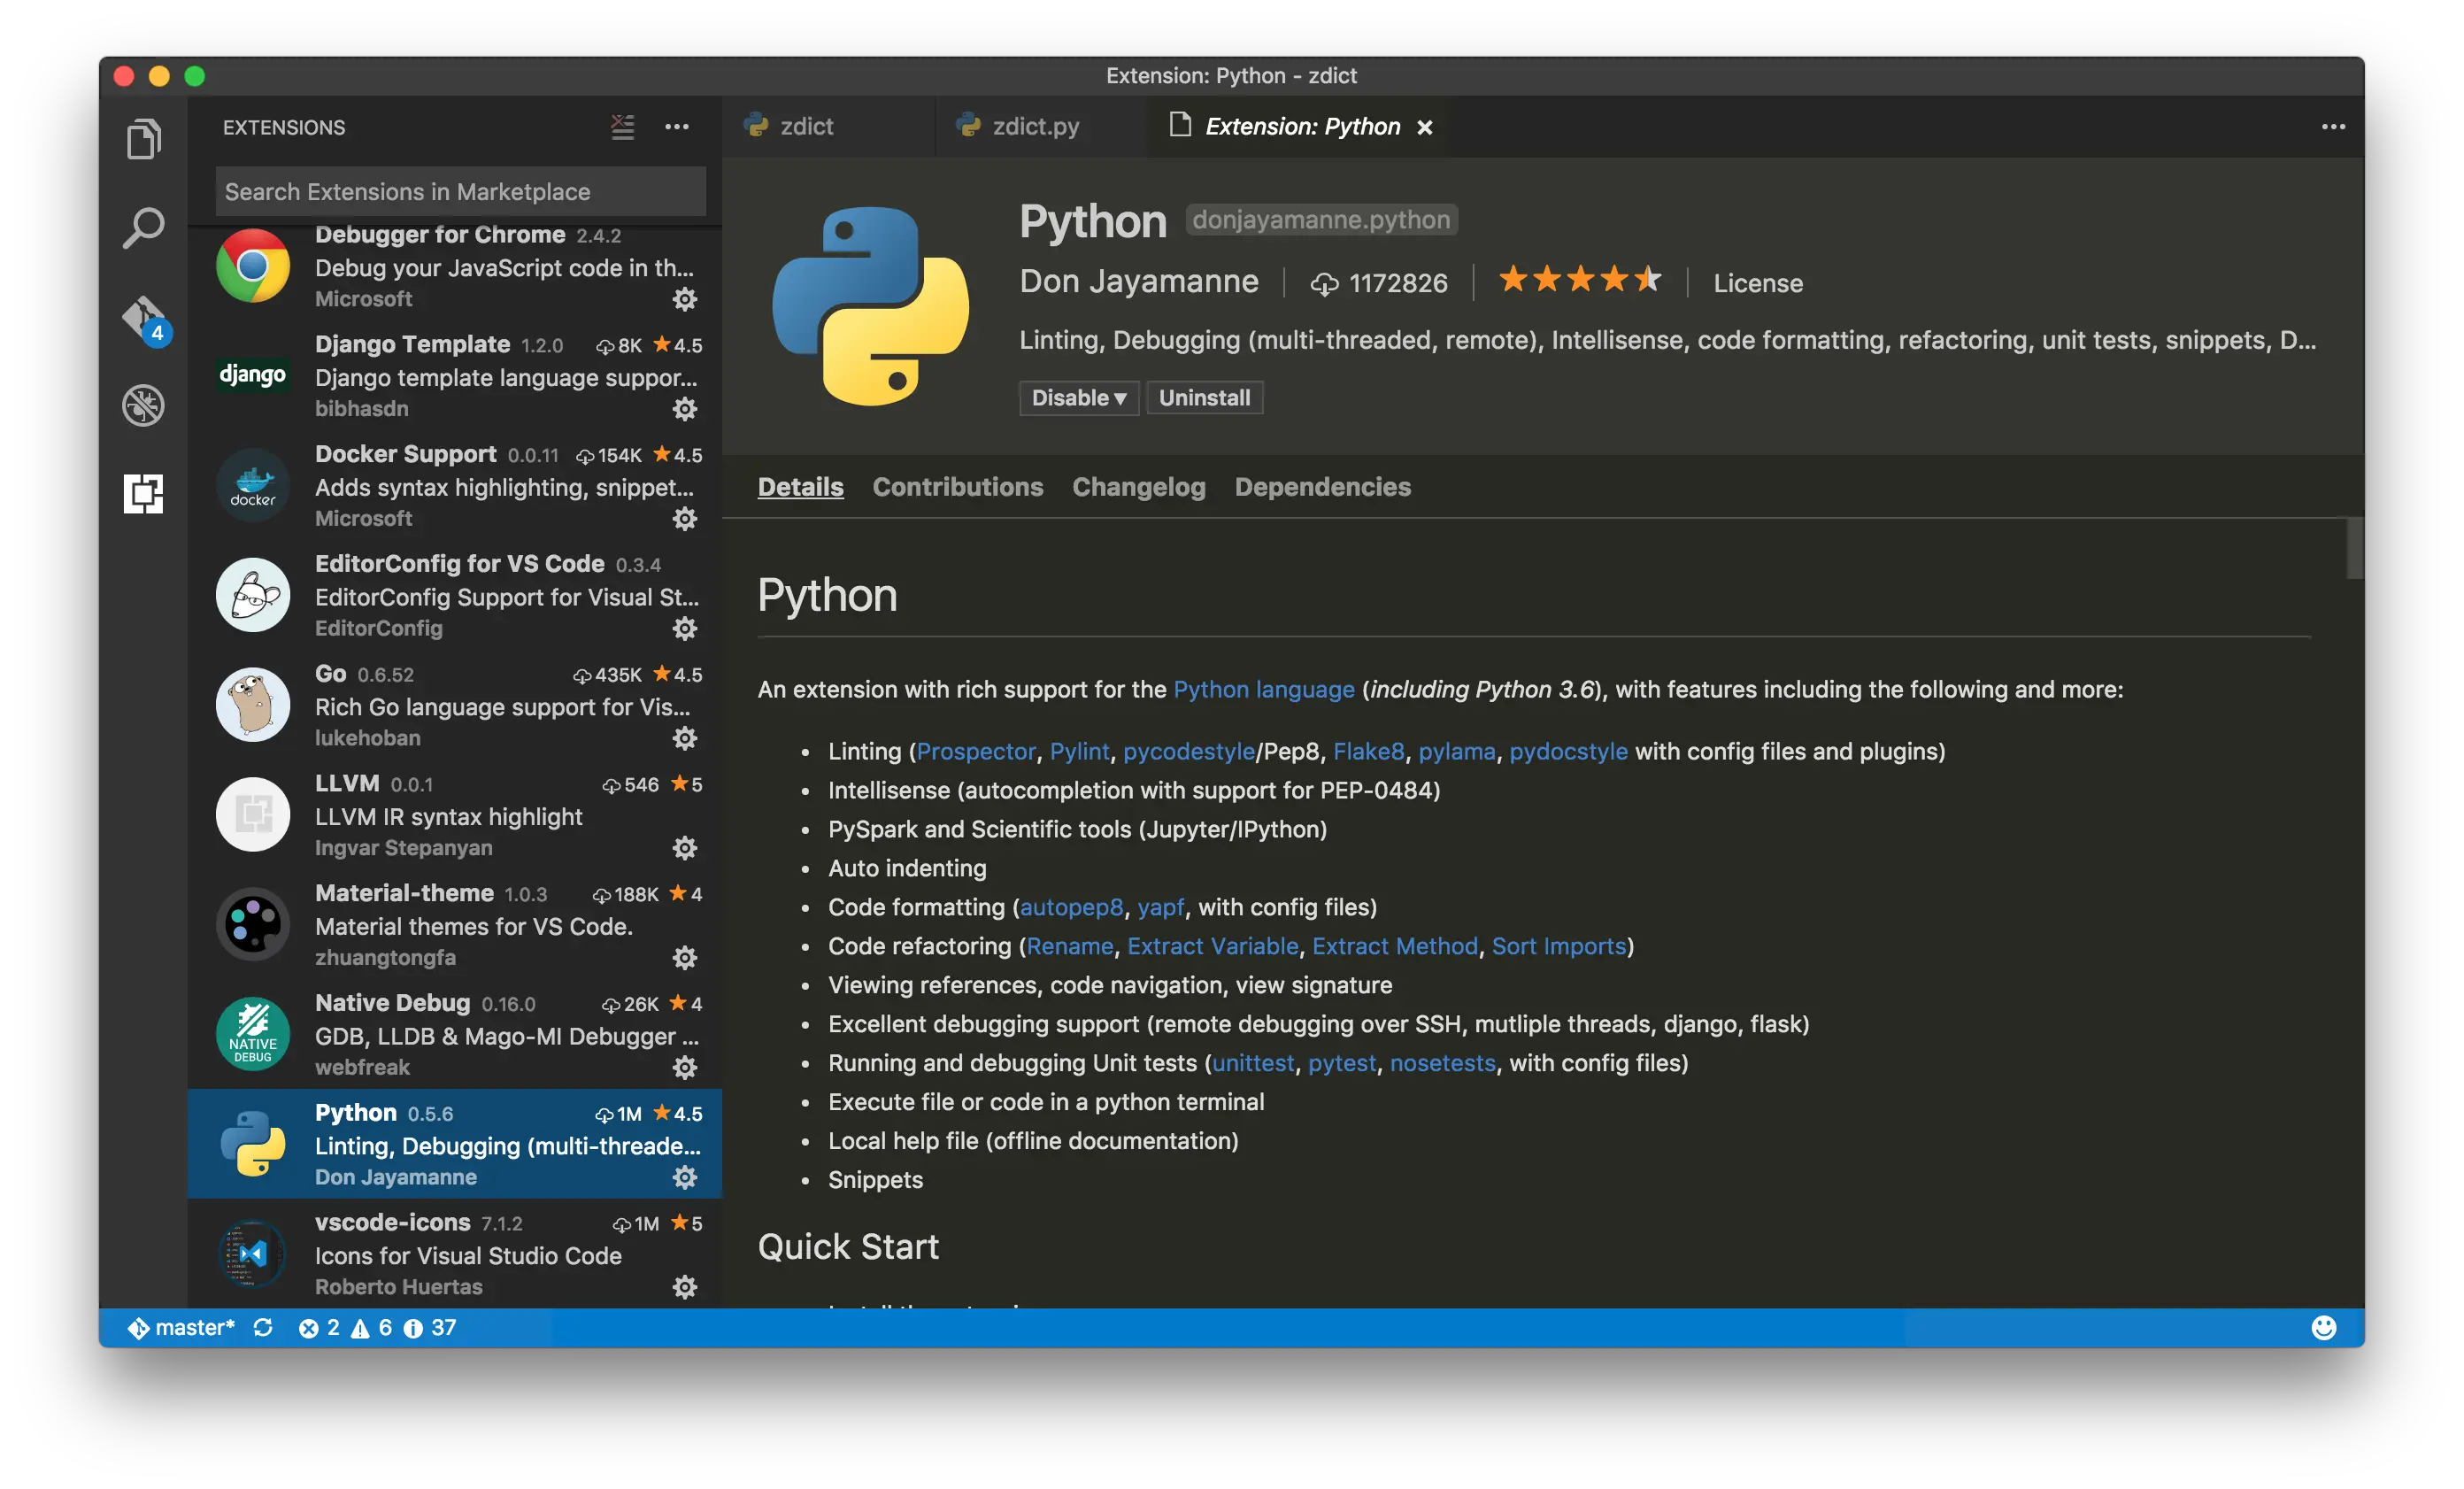Open manage gear for Go extension
The image size is (2464, 1489).
[684, 738]
